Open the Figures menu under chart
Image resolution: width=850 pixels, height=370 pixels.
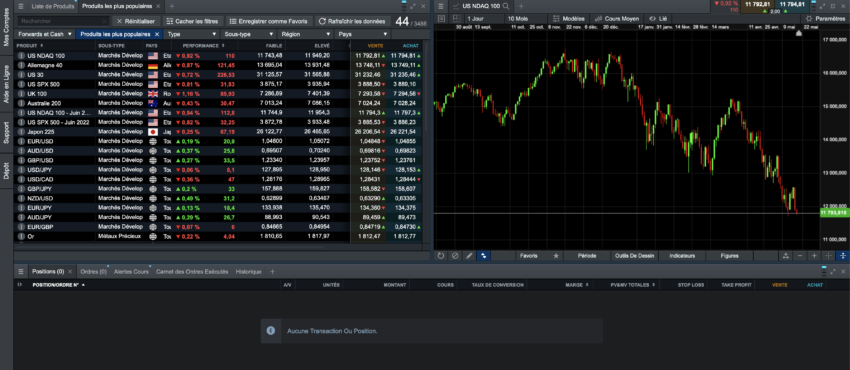pos(729,256)
